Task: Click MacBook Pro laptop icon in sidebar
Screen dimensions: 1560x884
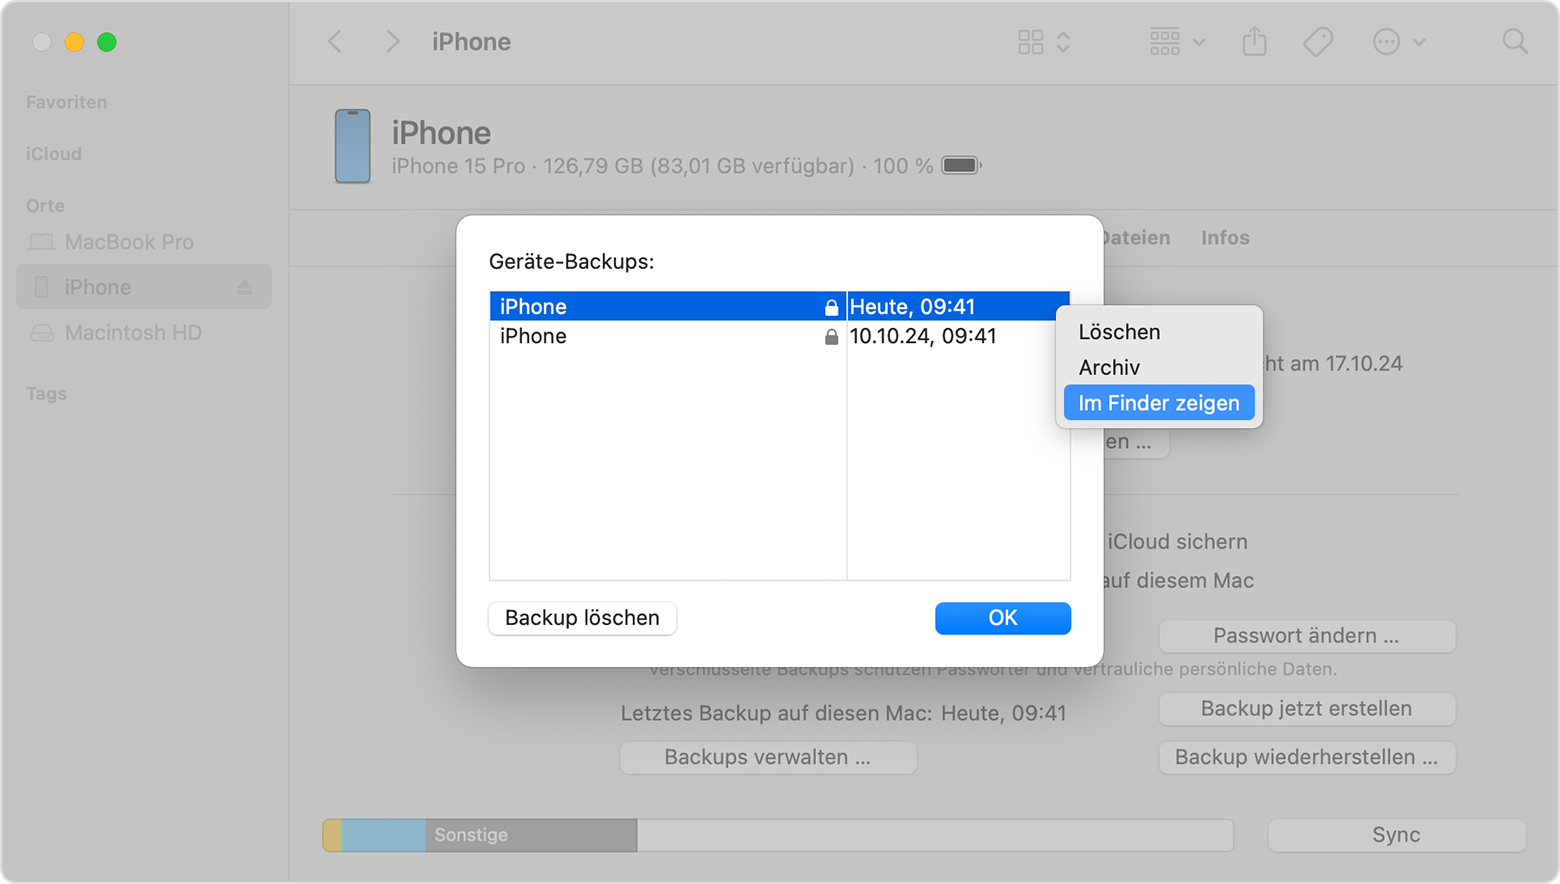Action: pos(42,242)
